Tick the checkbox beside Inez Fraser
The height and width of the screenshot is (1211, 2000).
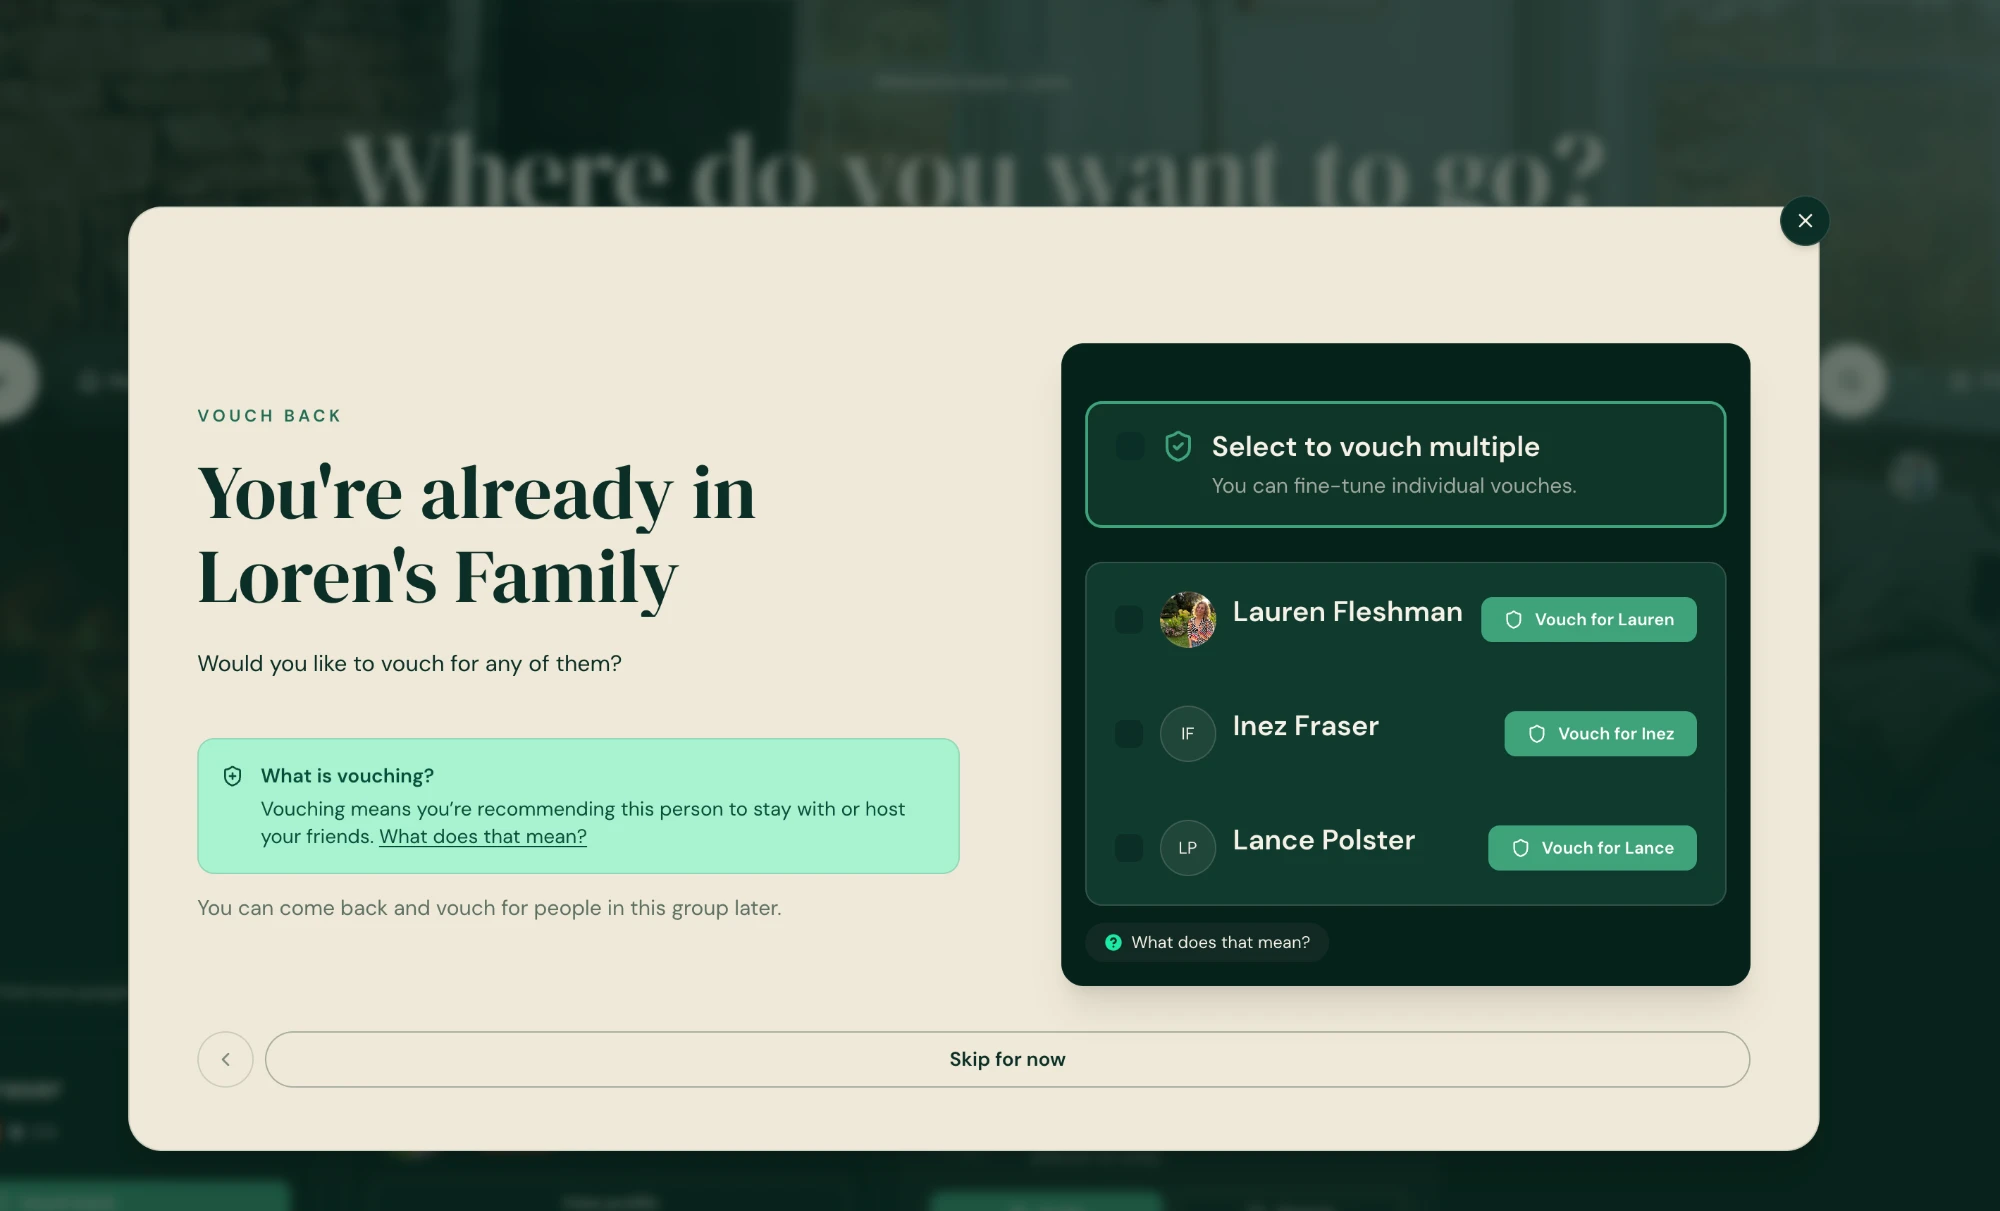click(1129, 733)
